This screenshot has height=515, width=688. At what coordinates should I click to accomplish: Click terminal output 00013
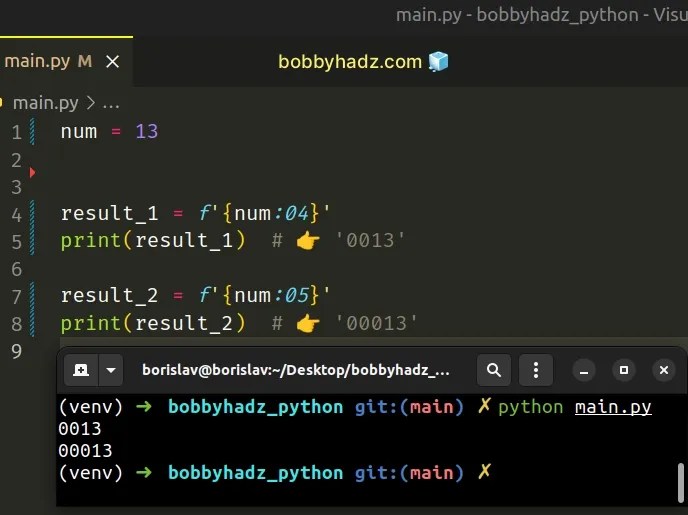[x=85, y=451]
